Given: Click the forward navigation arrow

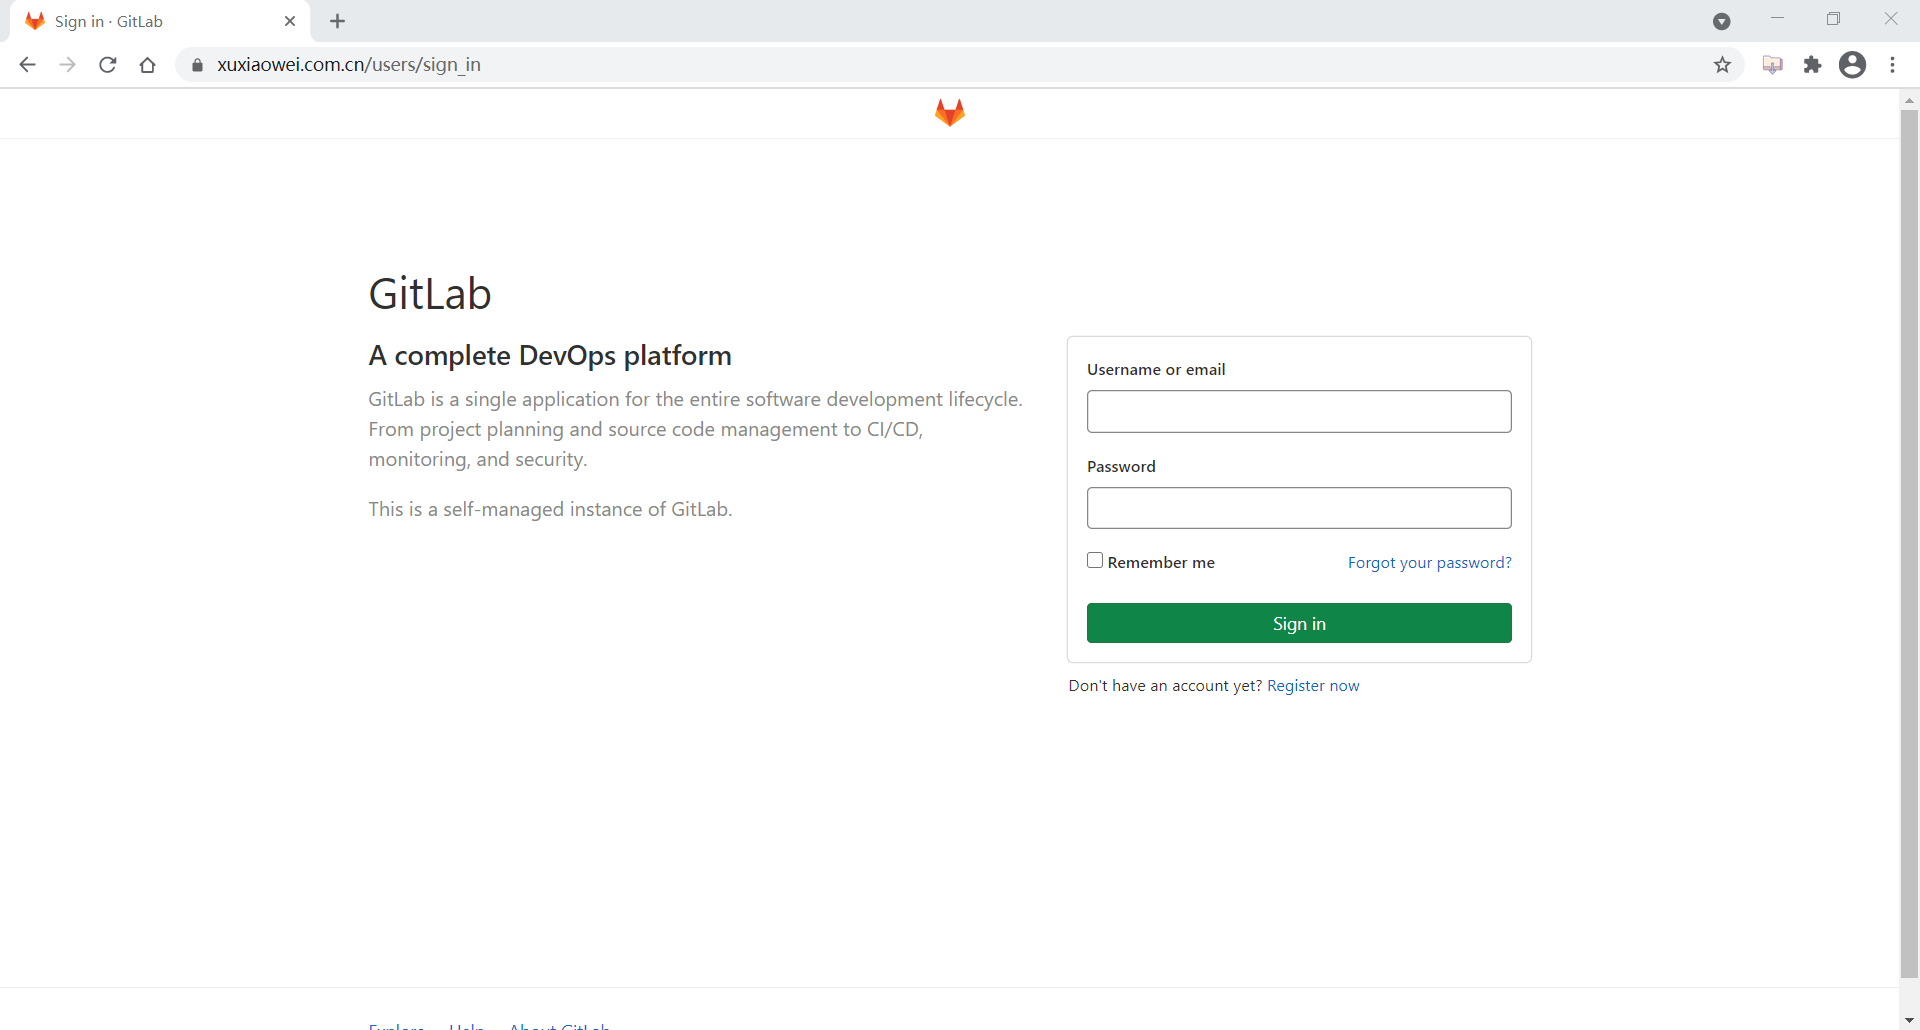Looking at the screenshot, I should (x=67, y=64).
